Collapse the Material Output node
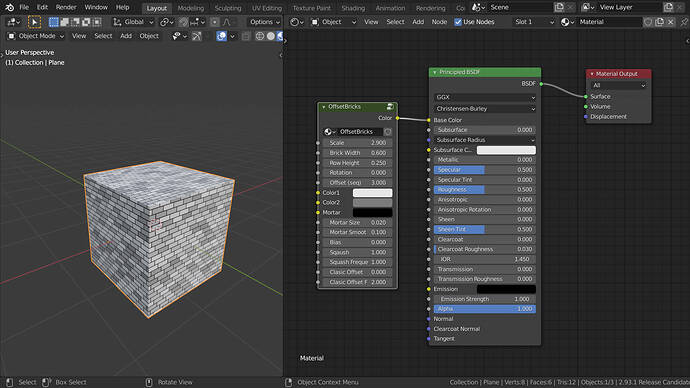This screenshot has height=388, width=690. (x=592, y=74)
